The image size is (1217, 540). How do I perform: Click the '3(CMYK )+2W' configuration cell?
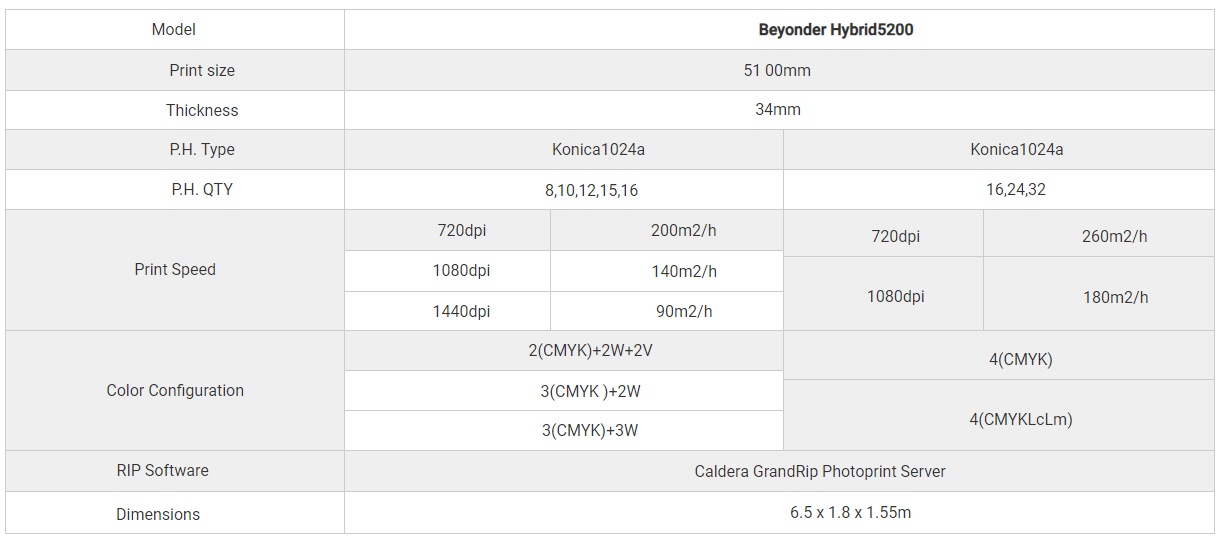point(564,391)
